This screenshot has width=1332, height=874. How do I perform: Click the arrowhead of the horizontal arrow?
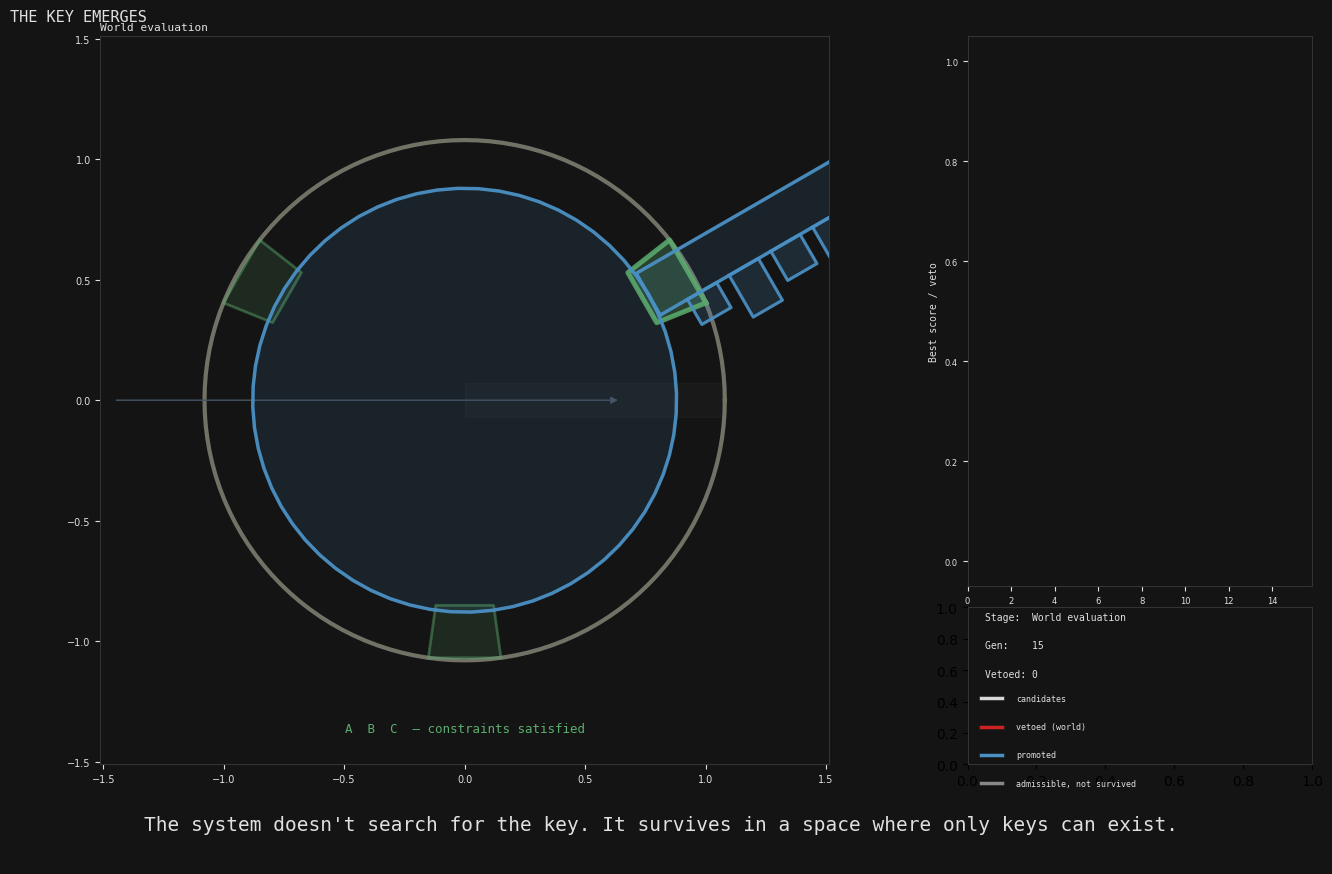click(613, 400)
